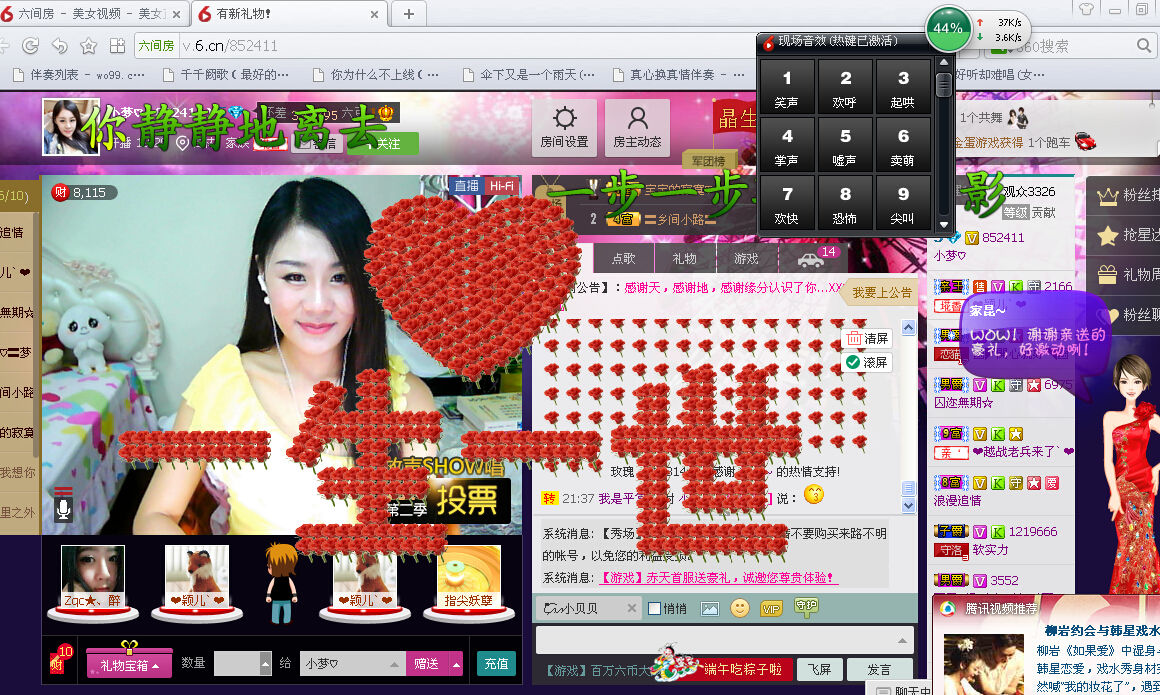This screenshot has height=695, width=1160.
Task: Play sound effect 2 欢呼
Action: click(x=845, y=87)
